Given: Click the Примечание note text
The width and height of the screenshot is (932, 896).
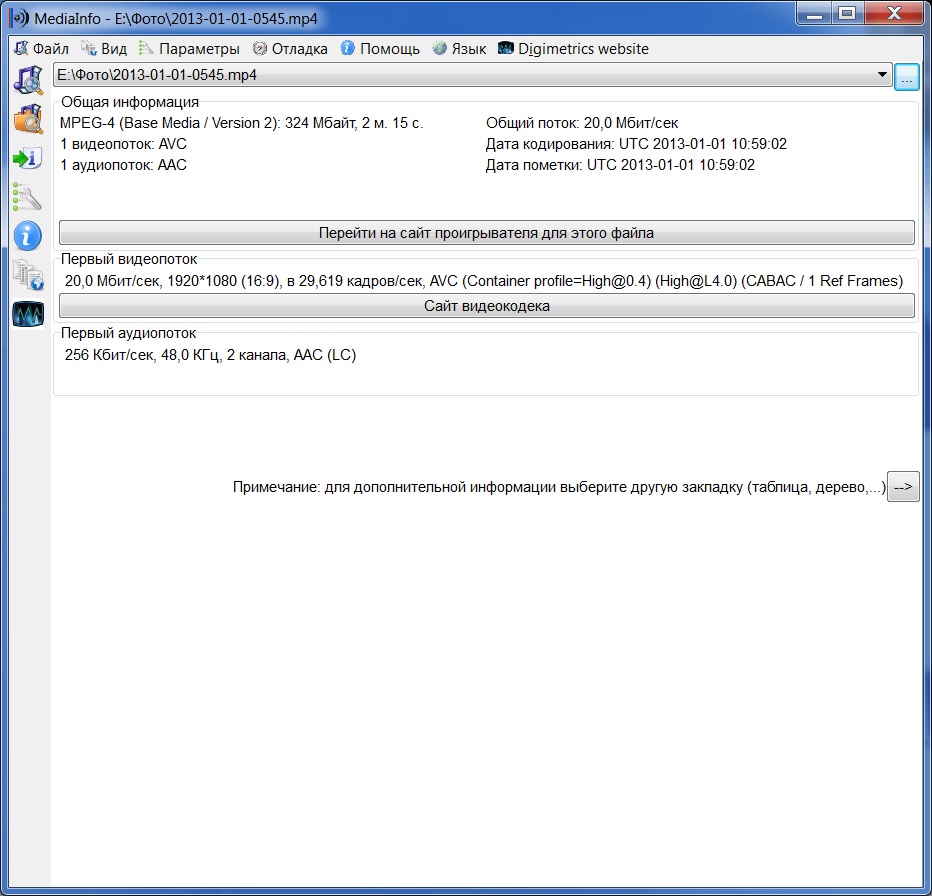Looking at the screenshot, I should (559, 487).
